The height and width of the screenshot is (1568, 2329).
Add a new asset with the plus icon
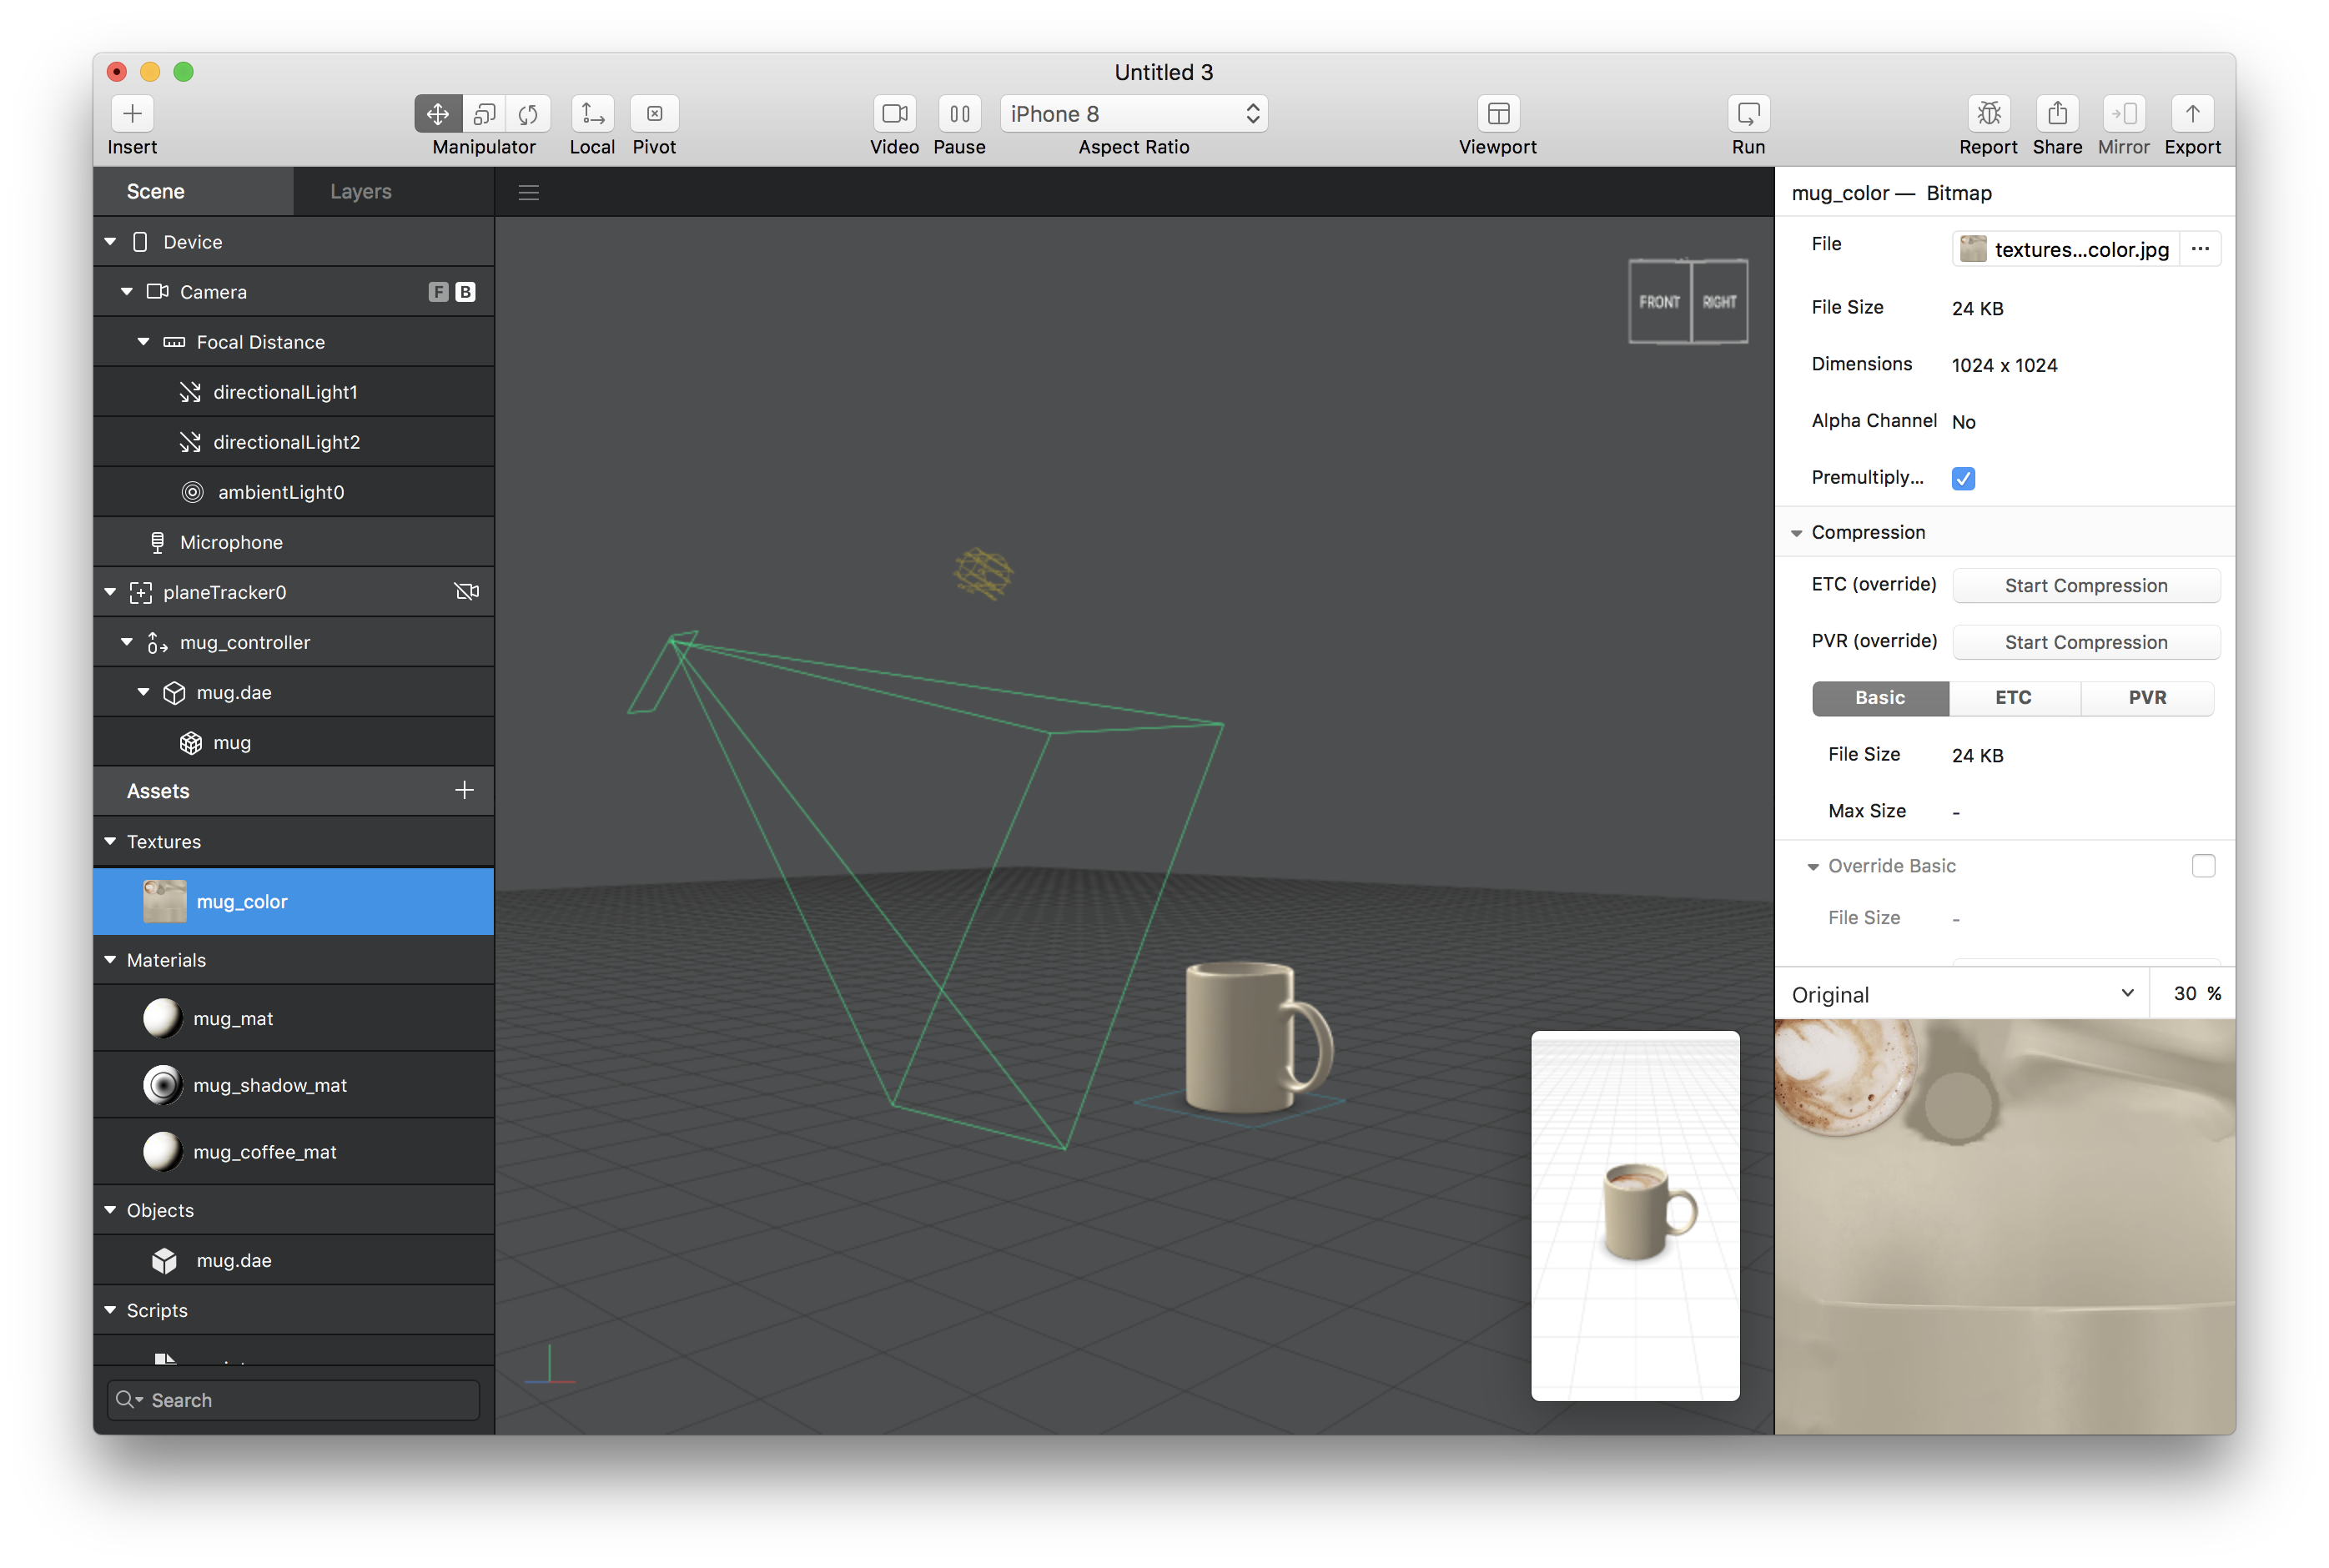(463, 790)
